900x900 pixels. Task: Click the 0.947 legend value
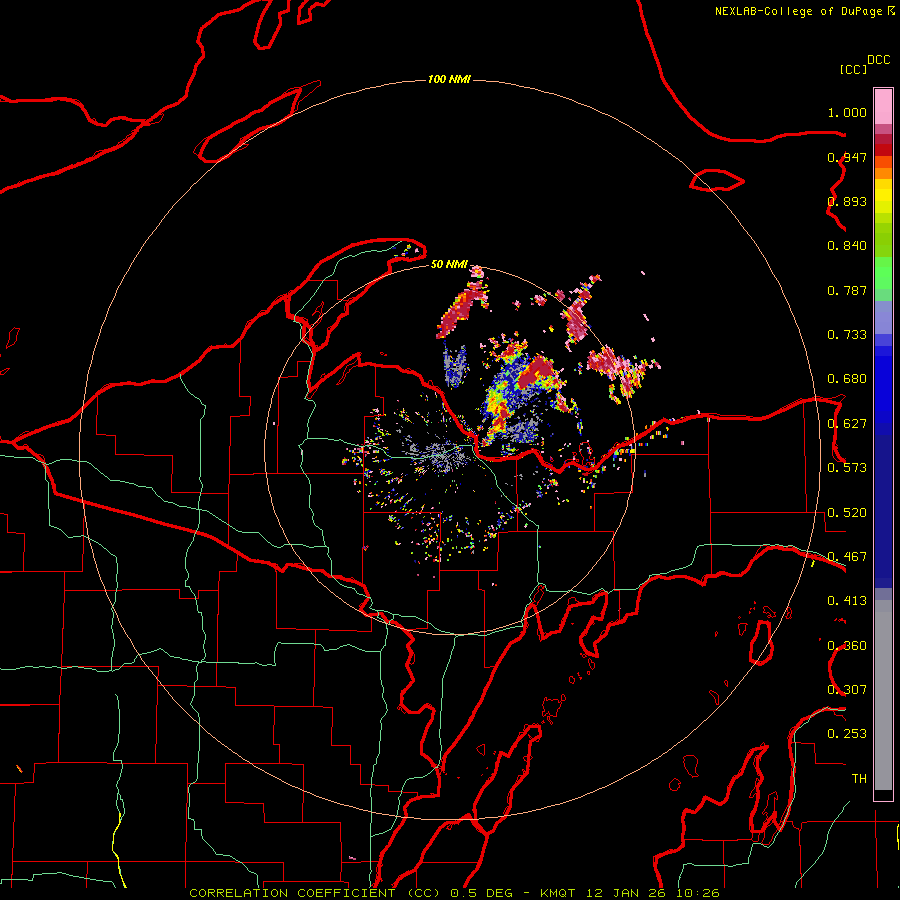[847, 157]
